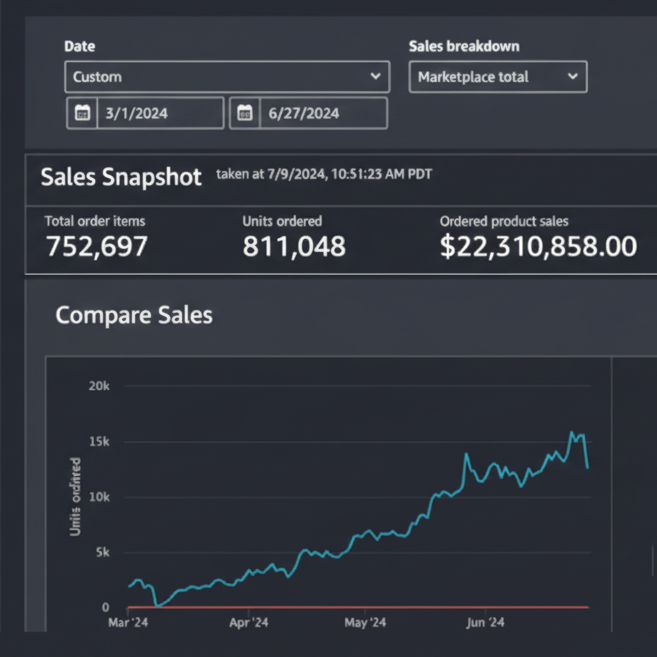This screenshot has height=657, width=657.
Task: Click the Units ordered metric label
Action: [x=282, y=221]
